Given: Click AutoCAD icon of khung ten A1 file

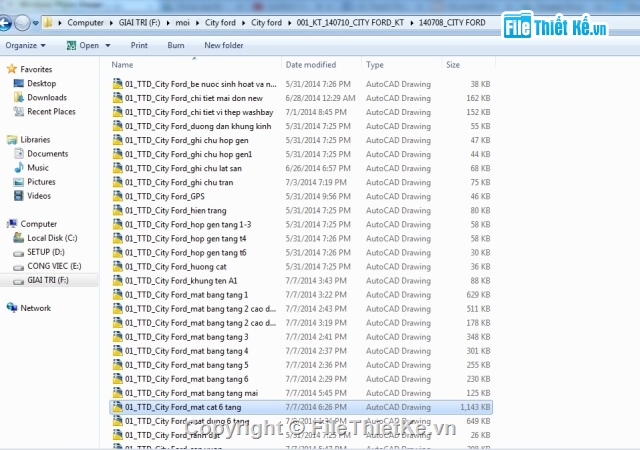Looking at the screenshot, I should pyautogui.click(x=118, y=280).
